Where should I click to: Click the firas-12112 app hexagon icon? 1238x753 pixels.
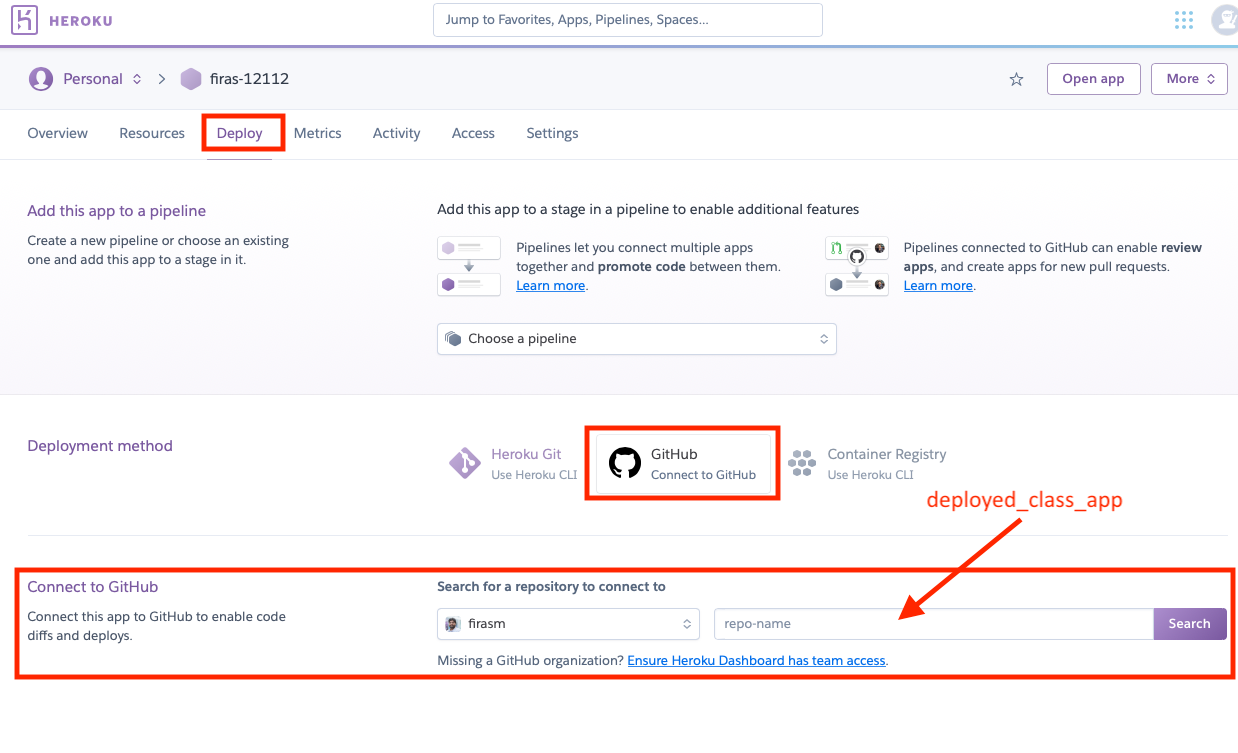[x=191, y=79]
